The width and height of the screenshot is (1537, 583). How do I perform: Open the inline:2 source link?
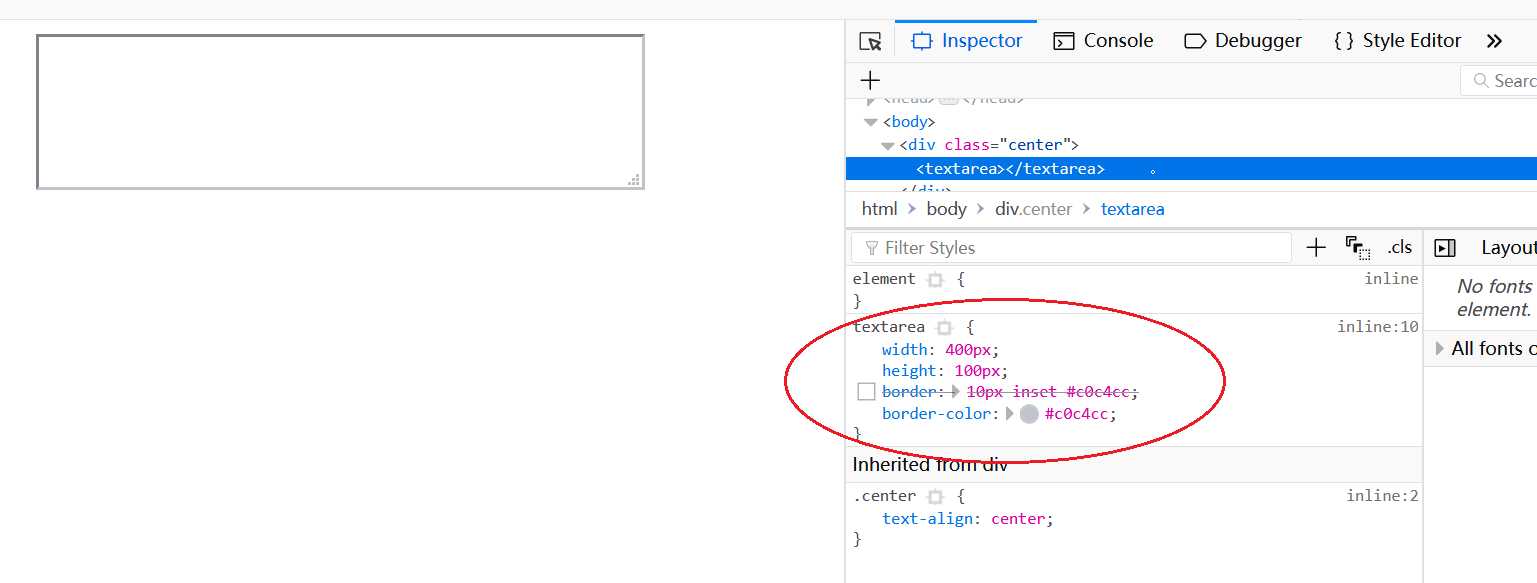coord(1382,496)
